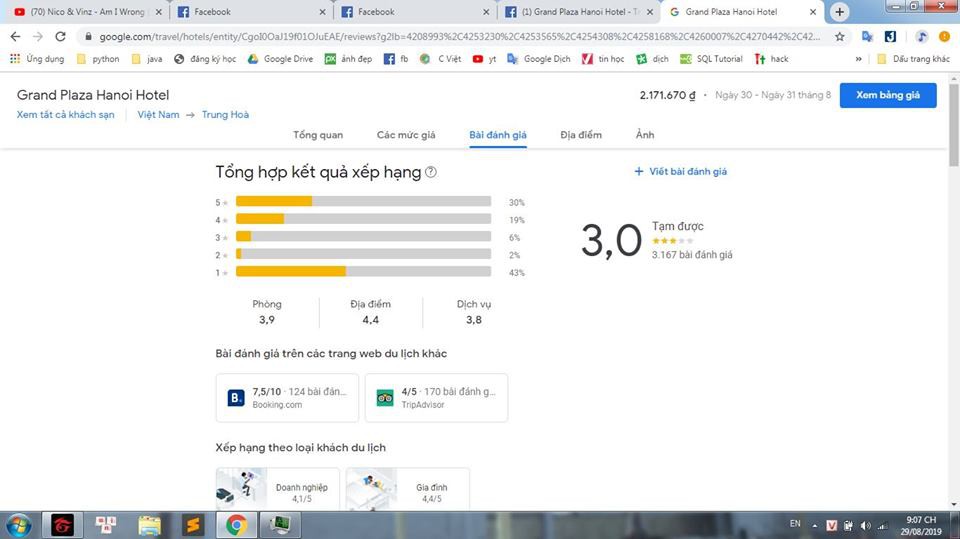The image size is (960, 539).
Task: Click the 2.171.670 ₫ price
Action: 667,95
